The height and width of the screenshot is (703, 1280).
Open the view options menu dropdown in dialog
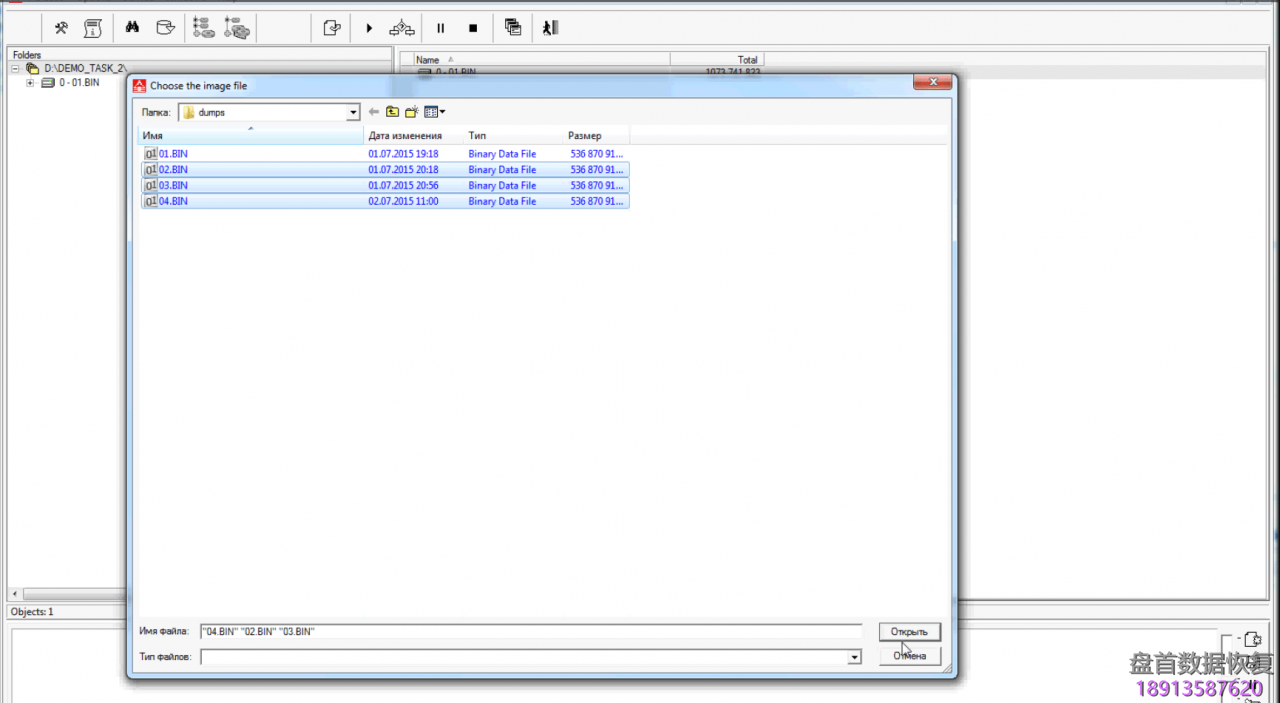434,112
